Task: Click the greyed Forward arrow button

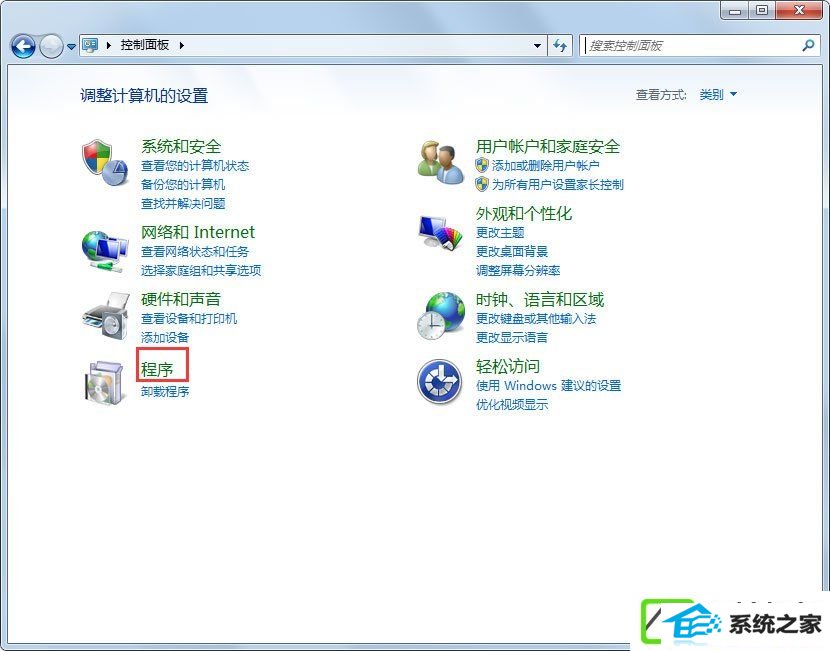Action: point(51,47)
